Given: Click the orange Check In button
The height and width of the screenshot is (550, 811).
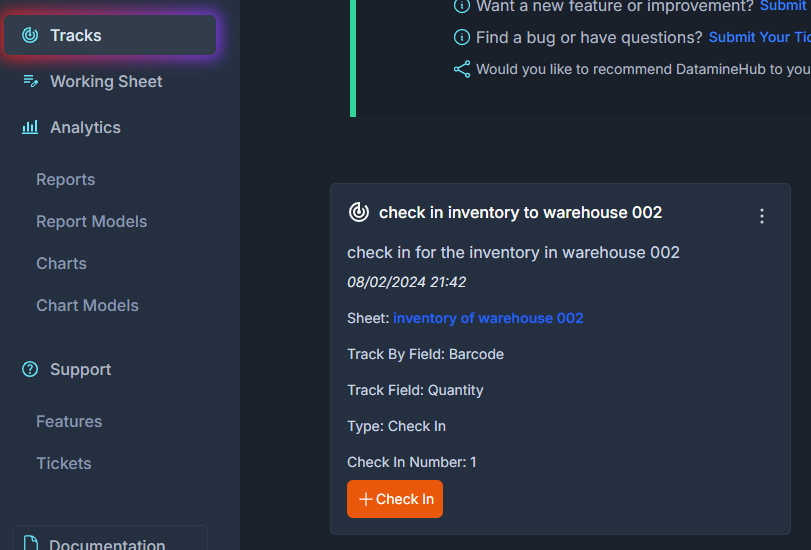Looking at the screenshot, I should pos(395,499).
